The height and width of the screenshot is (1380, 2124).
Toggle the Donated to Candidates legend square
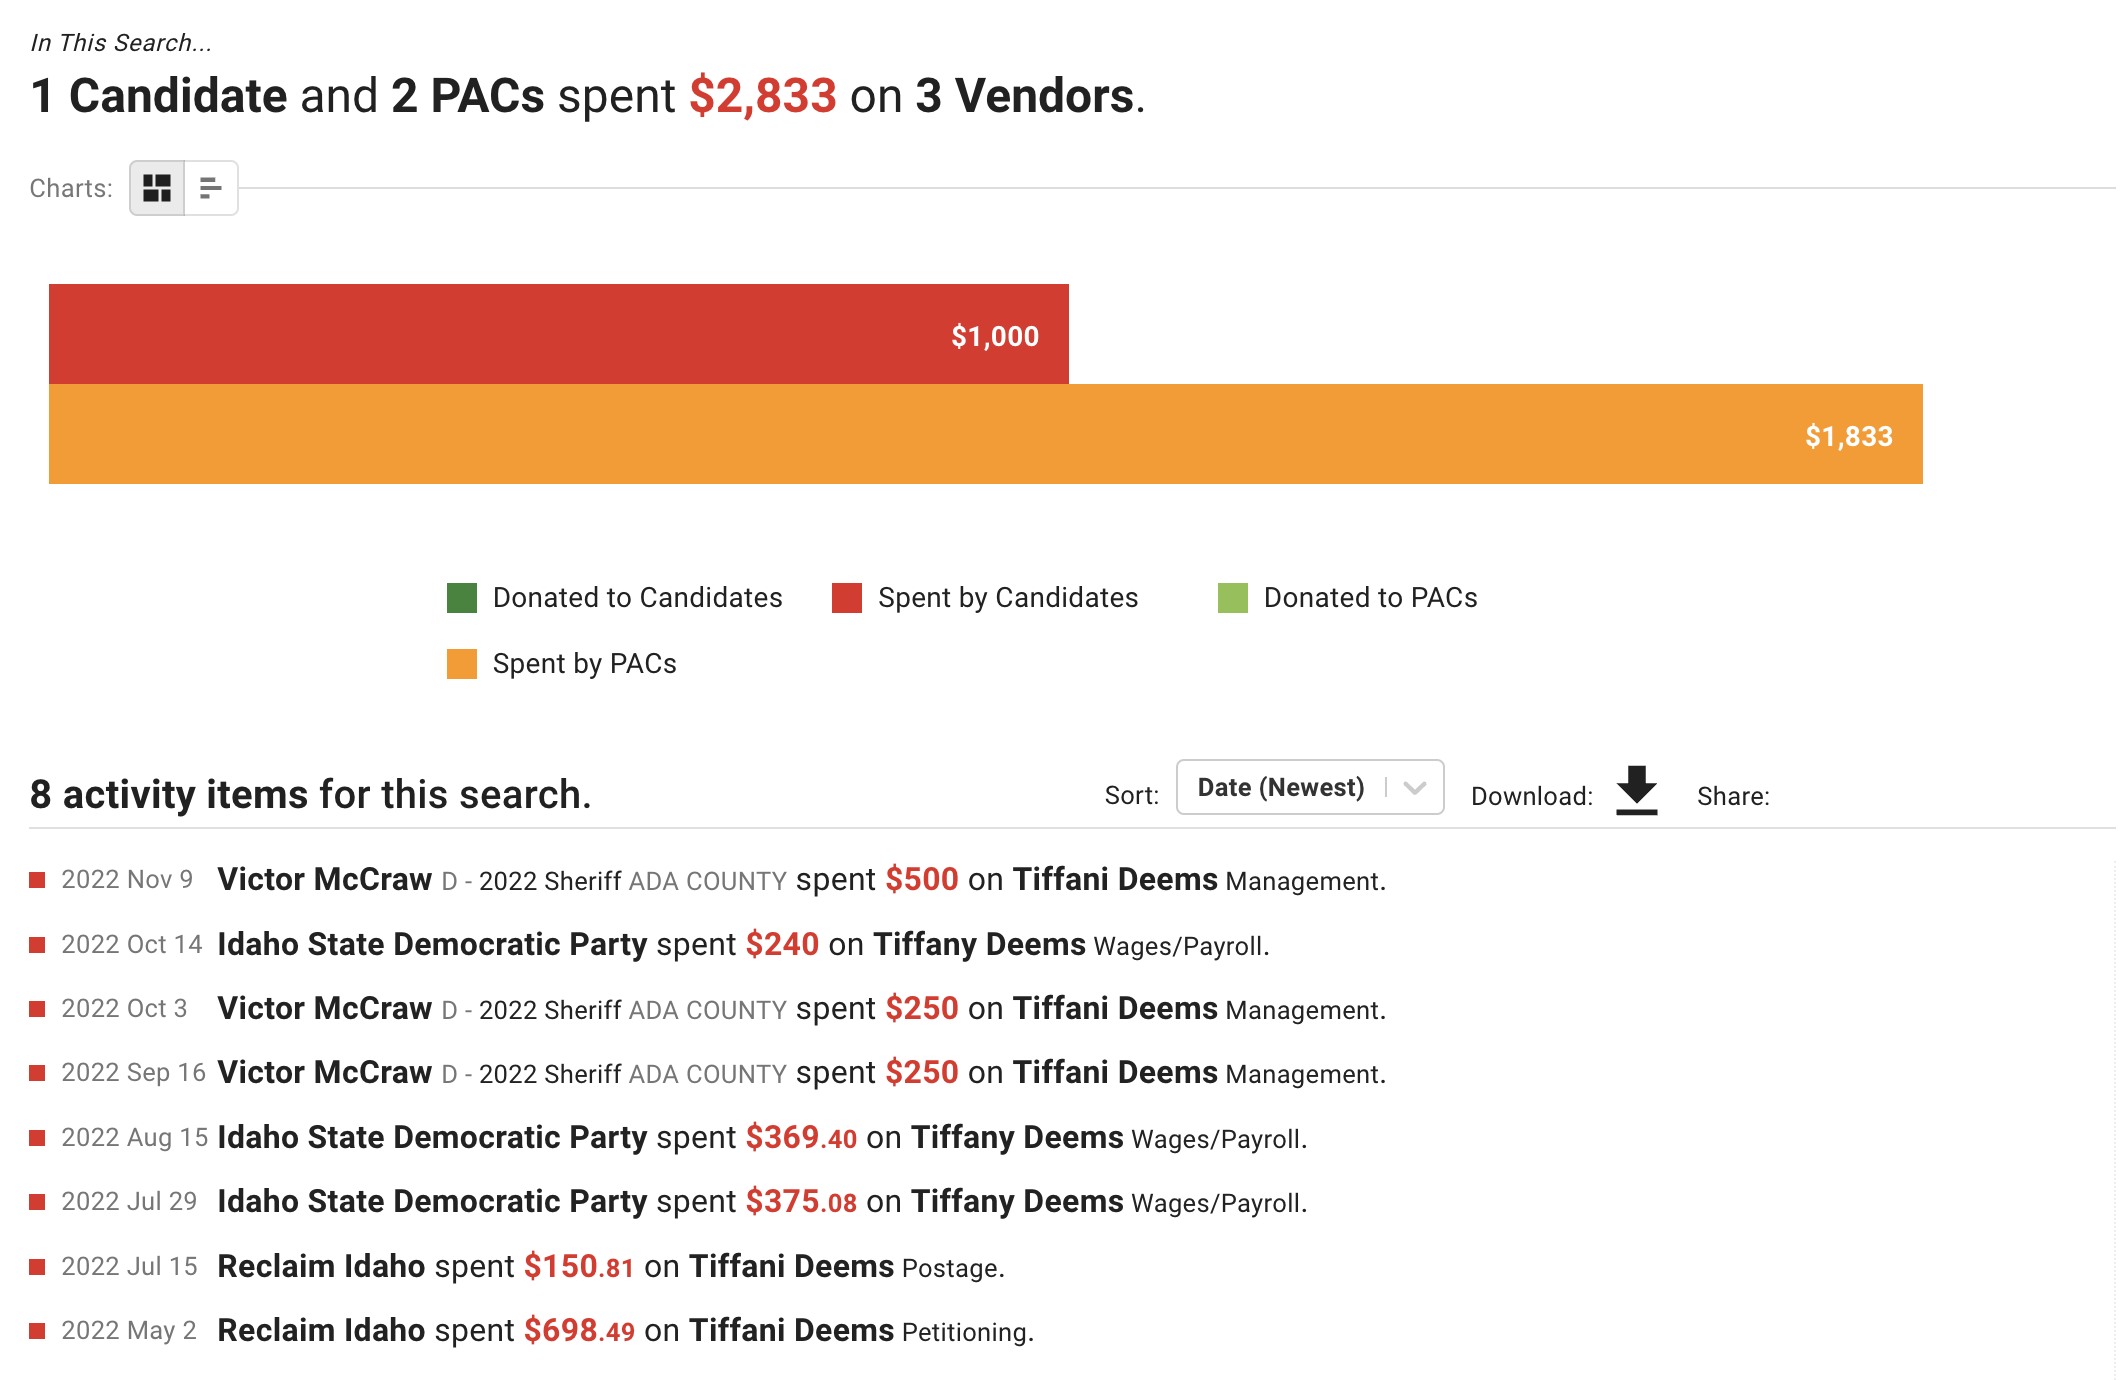pos(462,598)
